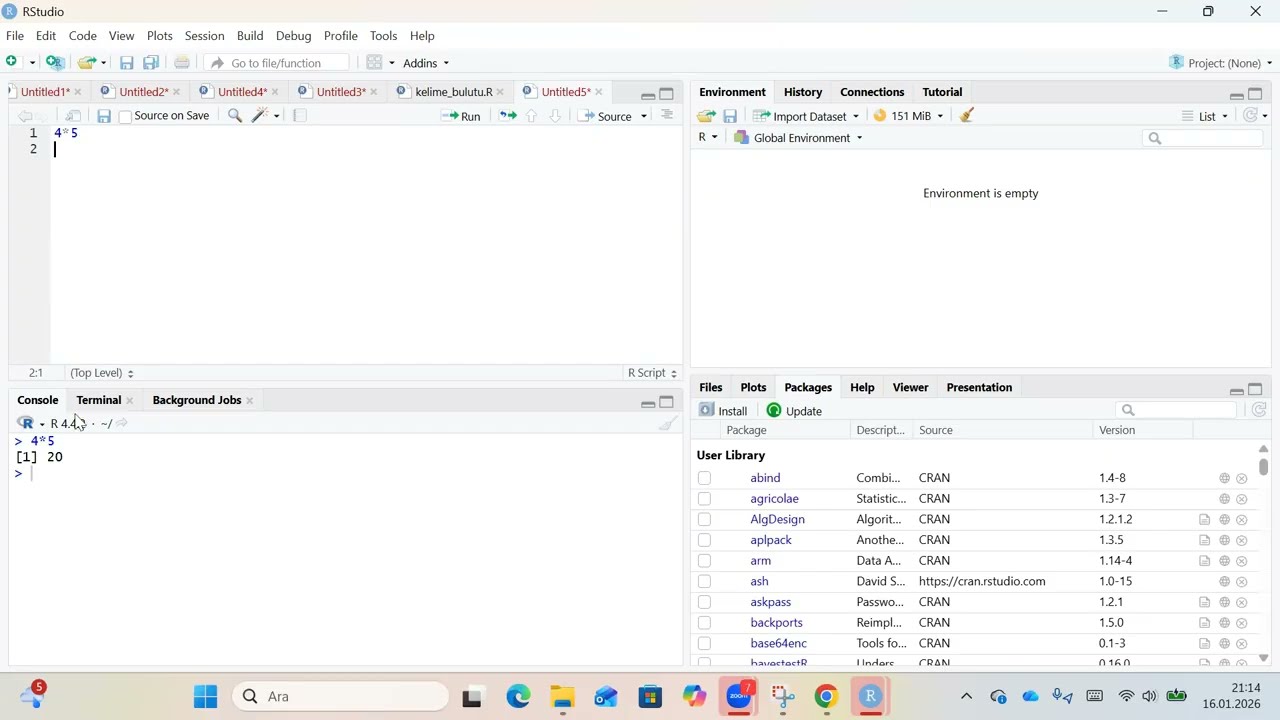Screen dimensions: 1280x720
Task: Re-run the previous code region
Action: tap(508, 116)
